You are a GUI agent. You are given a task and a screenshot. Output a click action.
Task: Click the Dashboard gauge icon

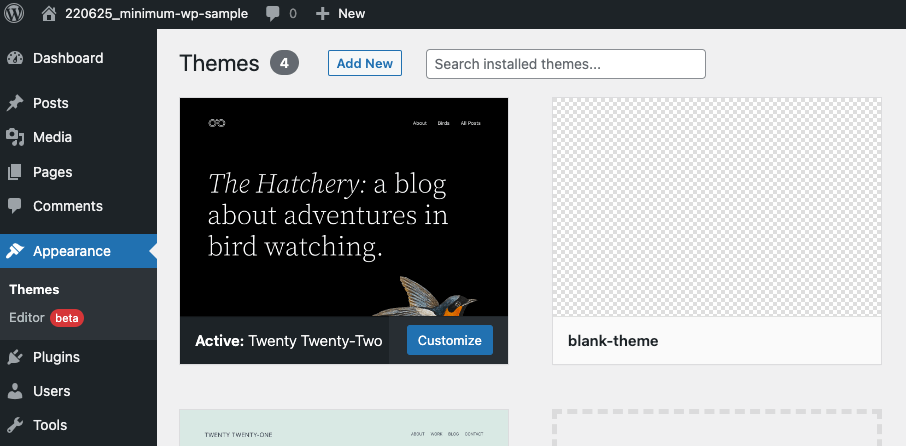click(x=15, y=58)
